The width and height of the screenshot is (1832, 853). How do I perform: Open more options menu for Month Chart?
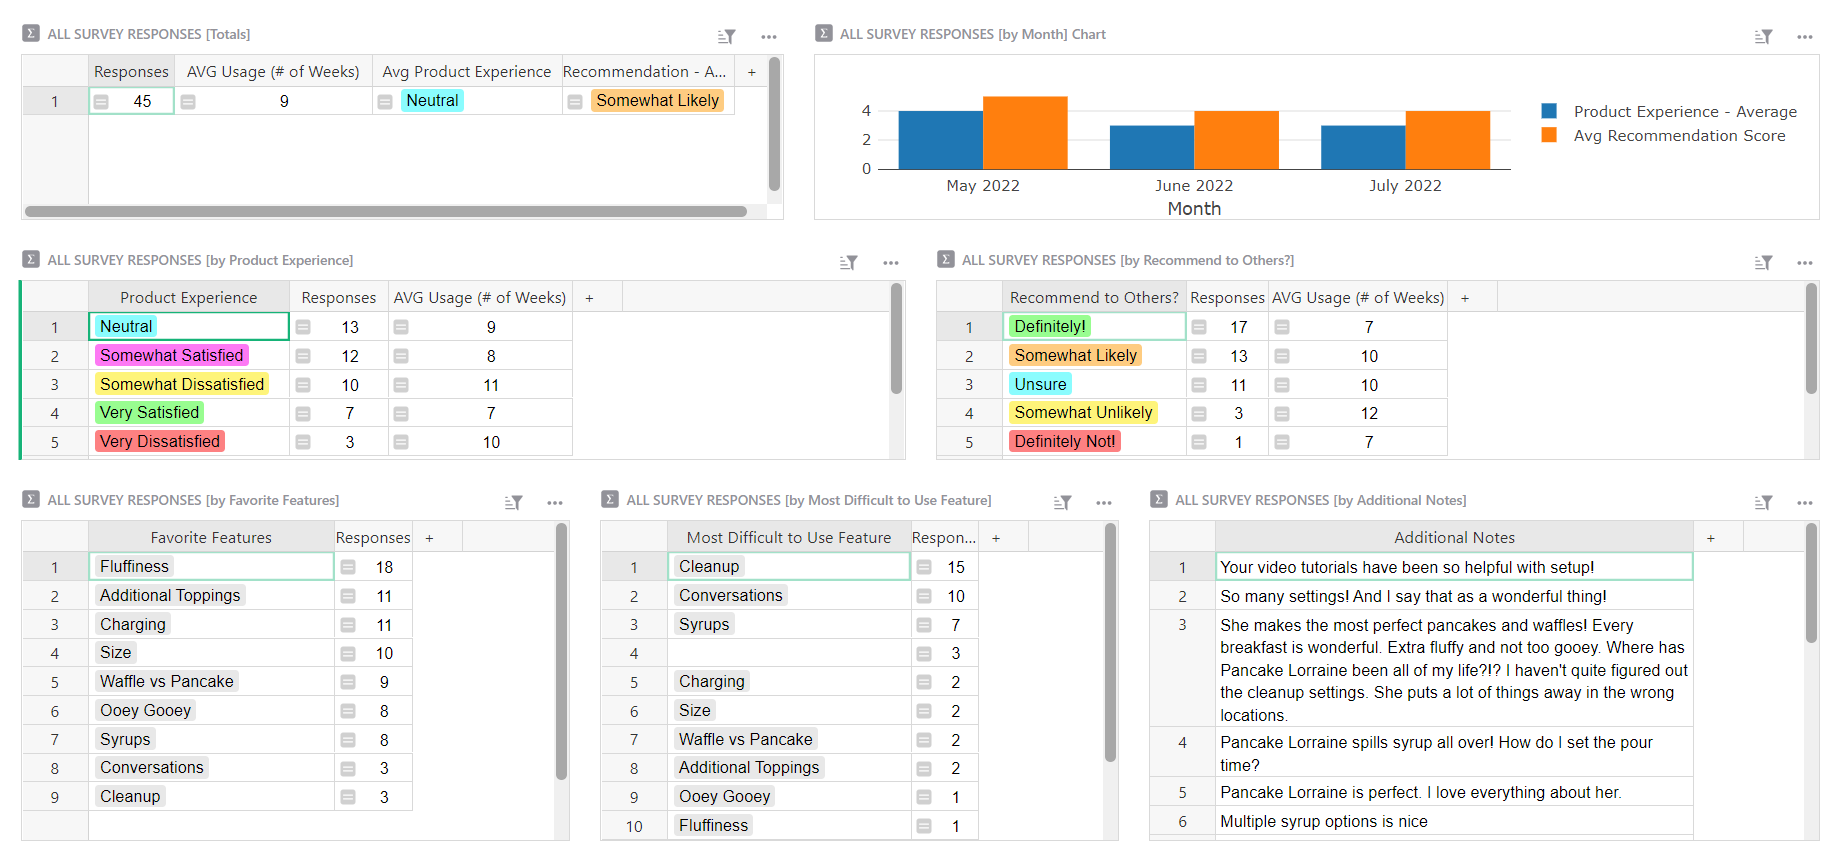click(x=1804, y=37)
